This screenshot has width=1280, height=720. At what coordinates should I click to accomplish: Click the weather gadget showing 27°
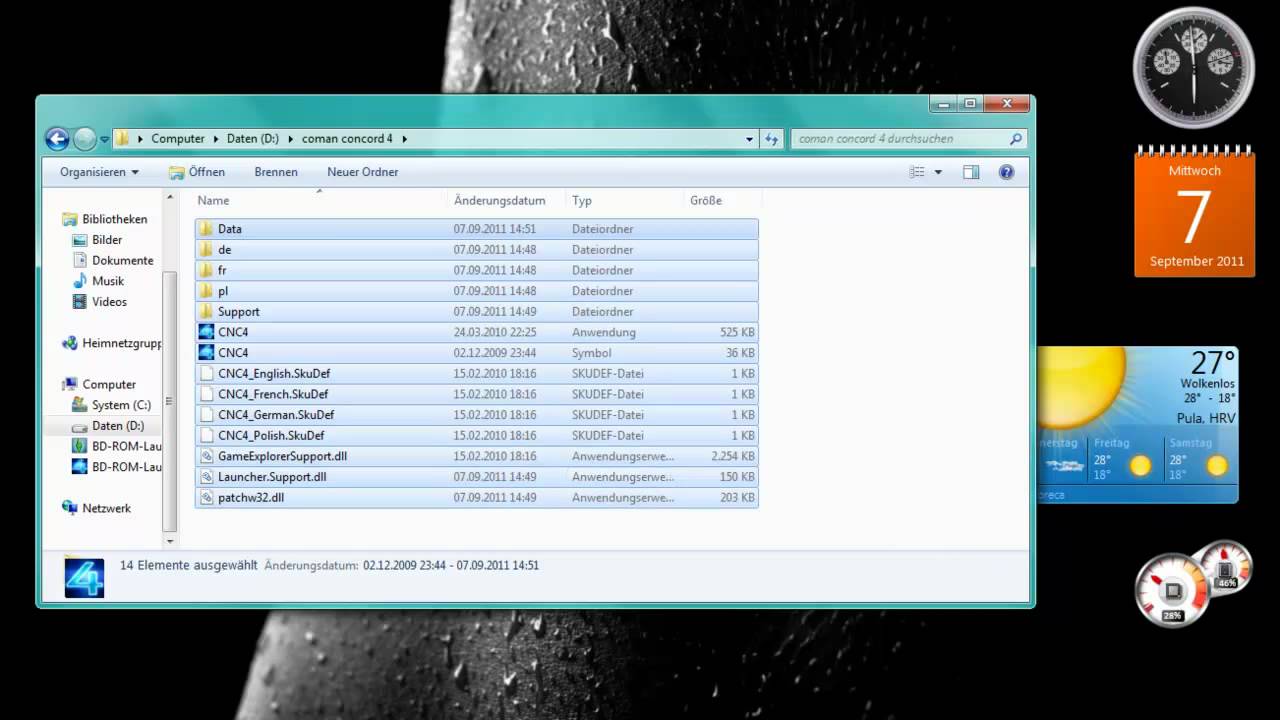pos(1138,424)
